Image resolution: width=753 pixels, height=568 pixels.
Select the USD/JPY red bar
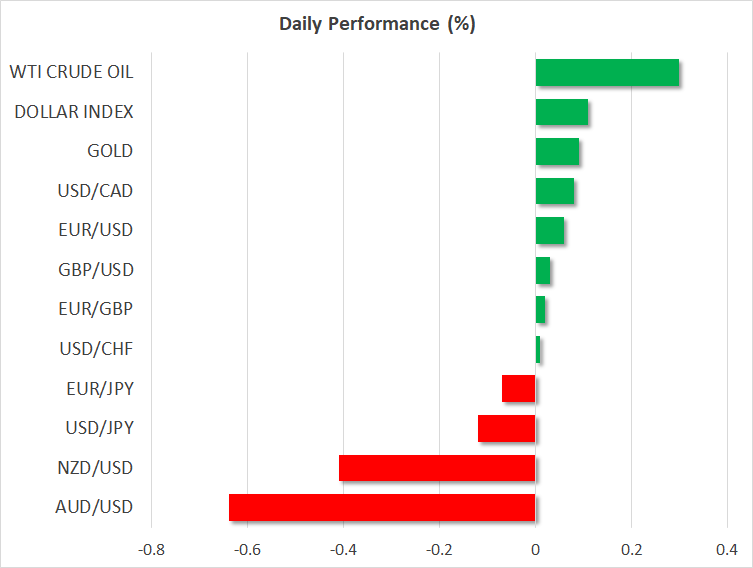coord(507,429)
